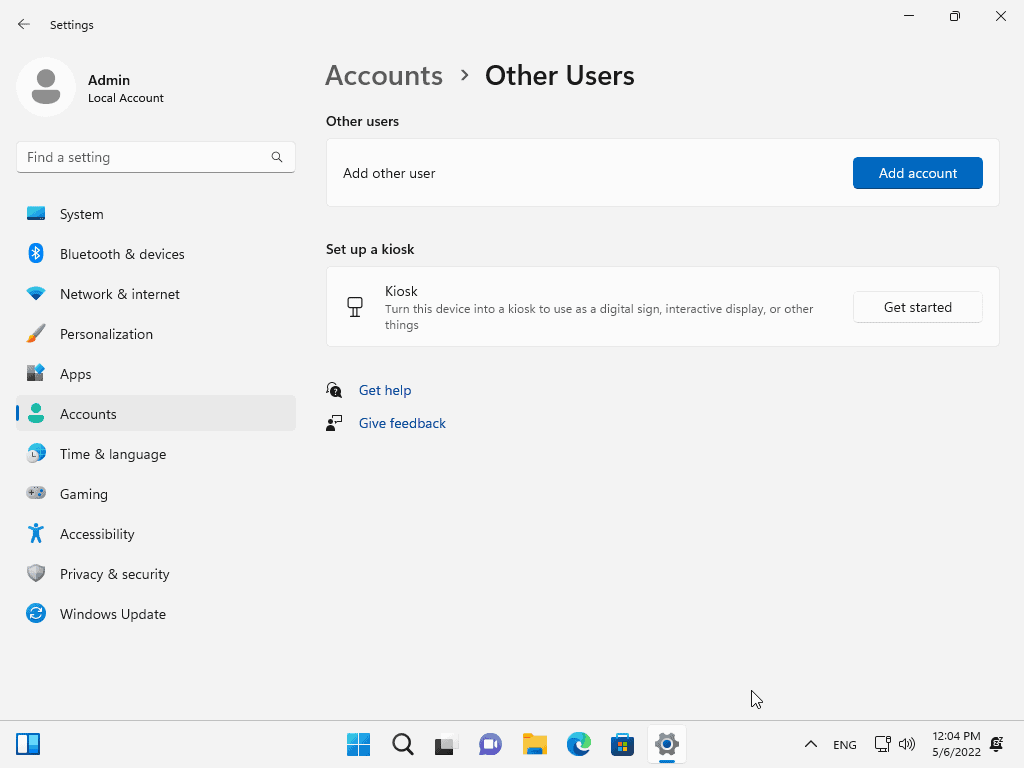Click the Accessibility person icon
This screenshot has height=768, width=1024.
pos(36,533)
